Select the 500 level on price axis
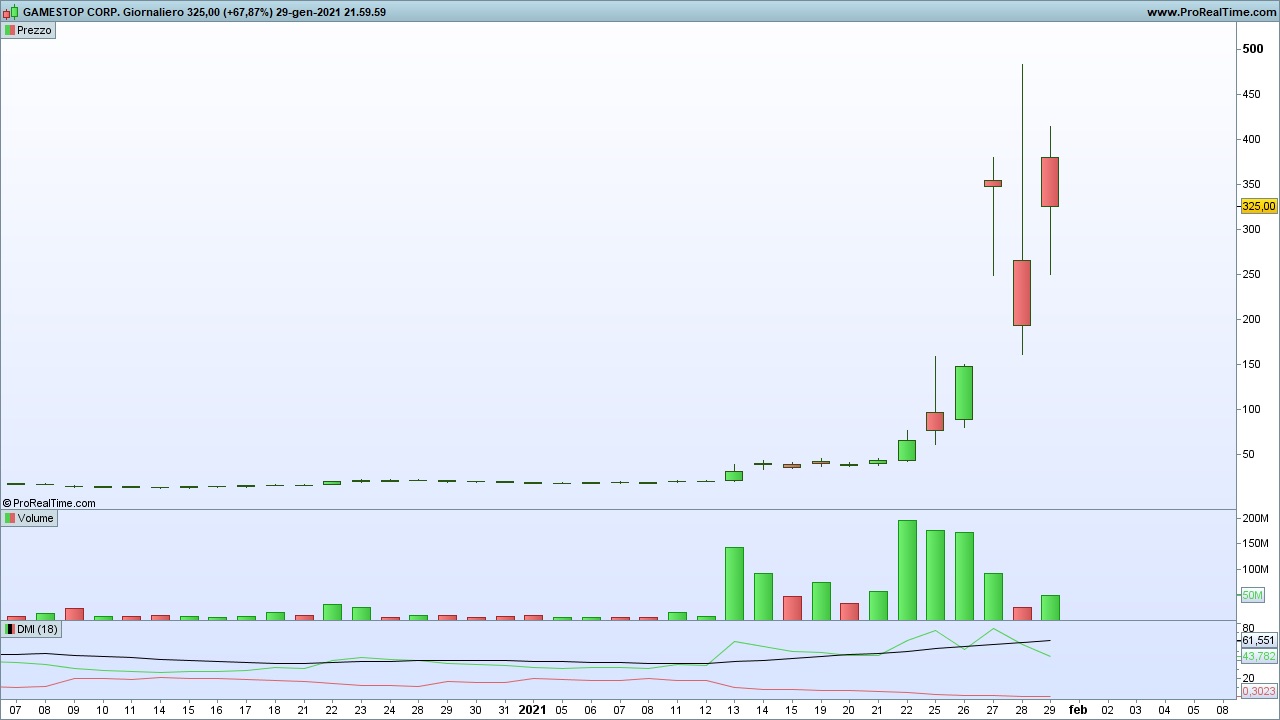The image size is (1280, 720). click(1252, 49)
